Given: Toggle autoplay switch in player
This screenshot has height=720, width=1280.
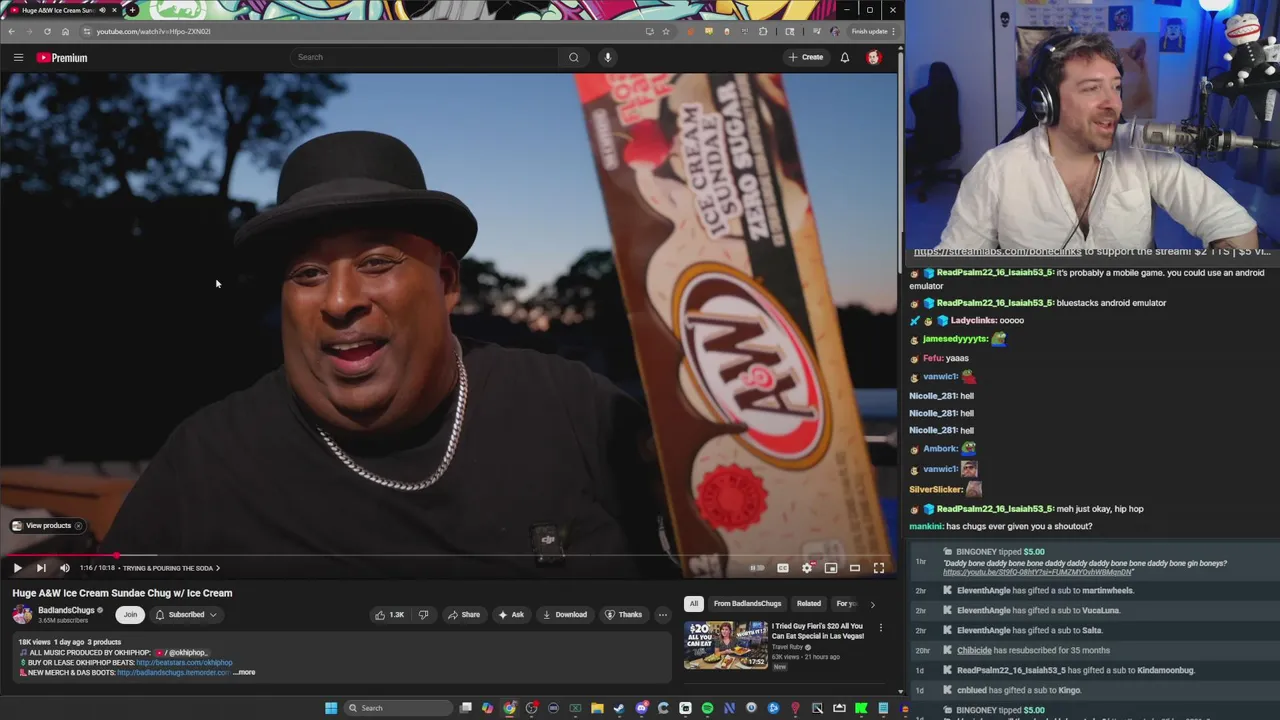Looking at the screenshot, I should (x=757, y=568).
